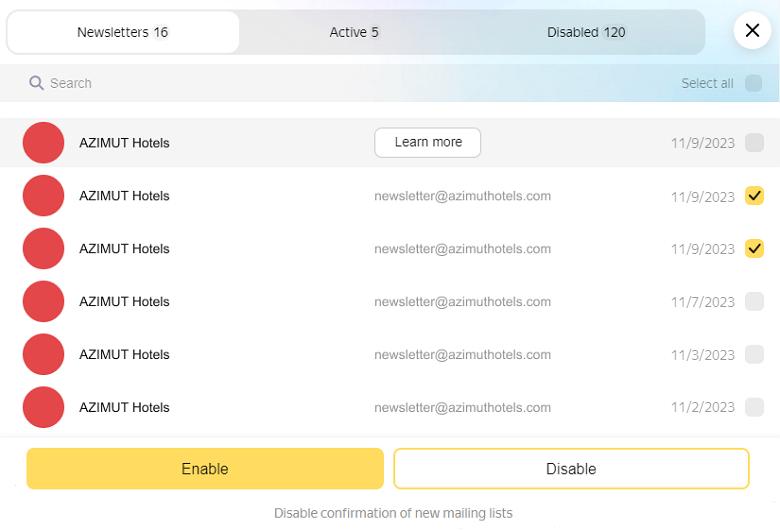Uncheck the third AZIMUT Hotels 11/9/2023 checkbox
The height and width of the screenshot is (530, 780).
point(754,249)
